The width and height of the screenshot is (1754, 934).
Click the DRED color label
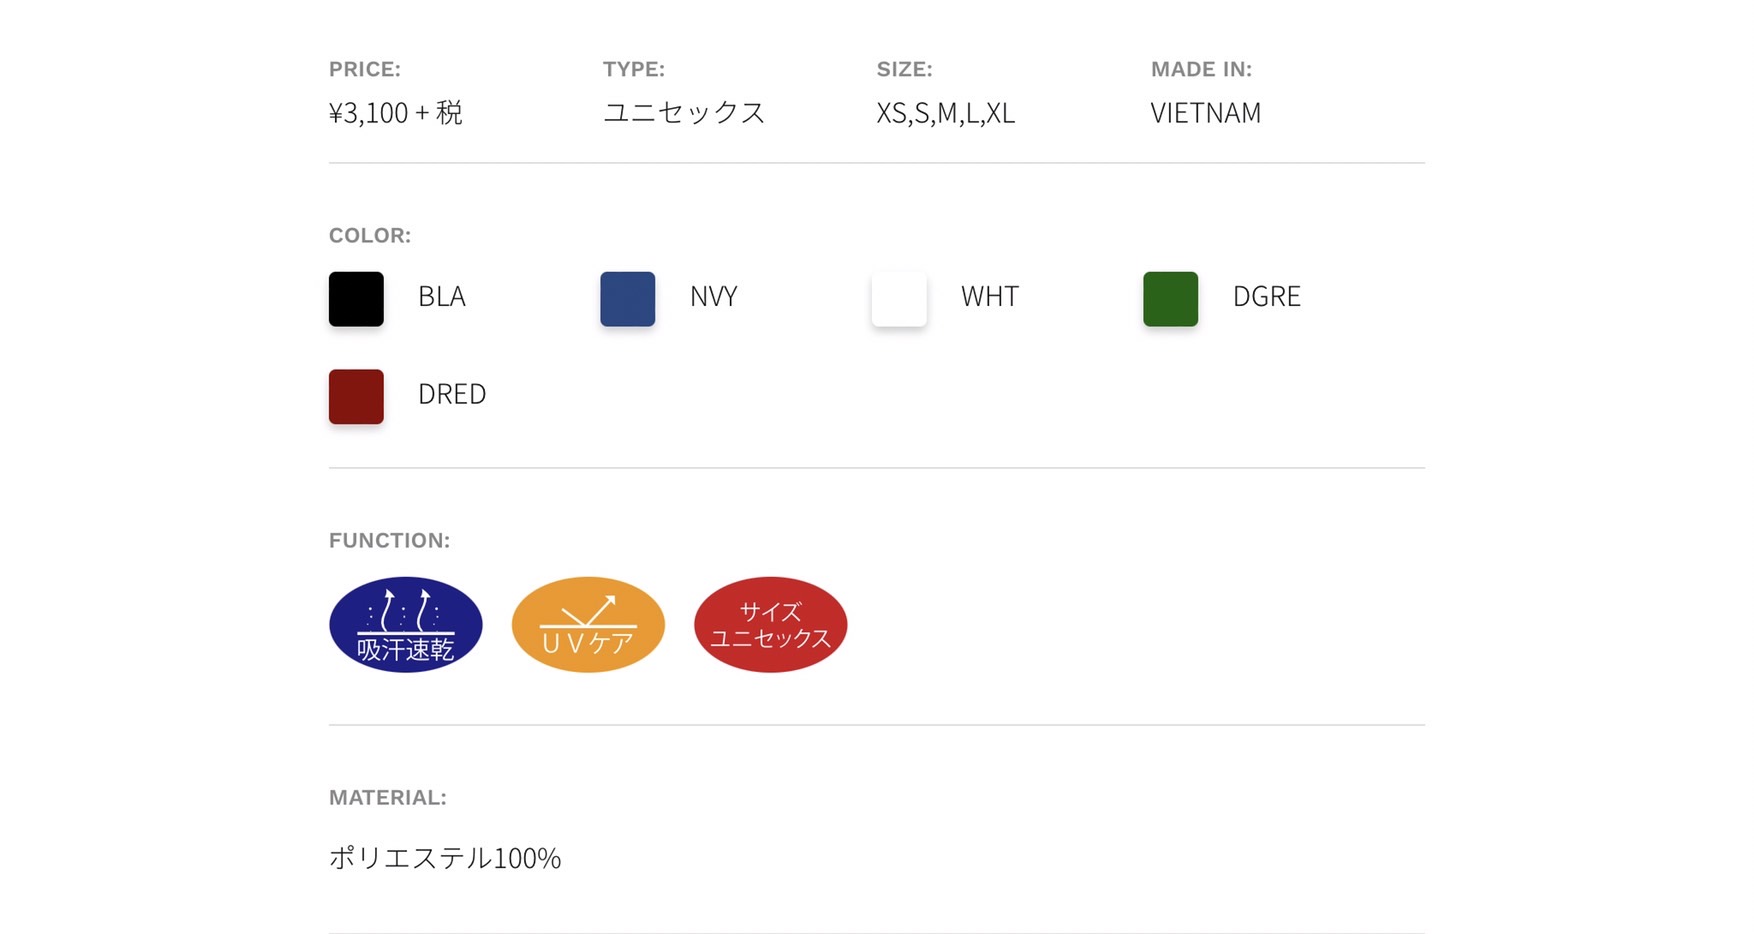[452, 394]
